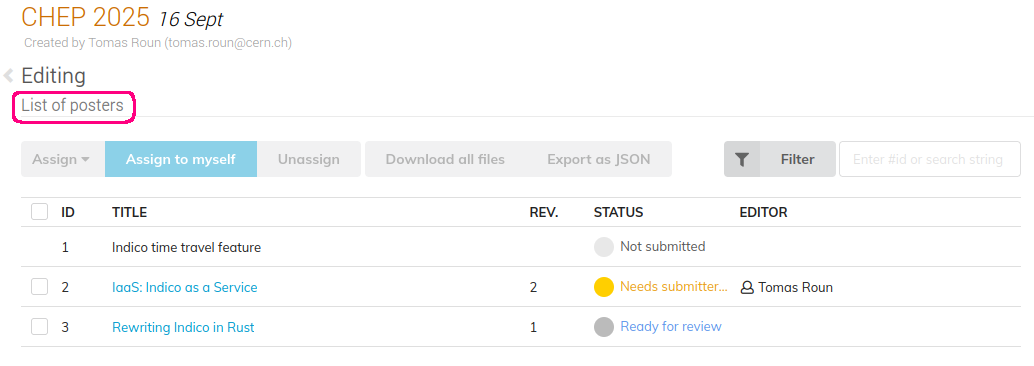Click the gray Ready for review circle

pyautogui.click(x=604, y=327)
